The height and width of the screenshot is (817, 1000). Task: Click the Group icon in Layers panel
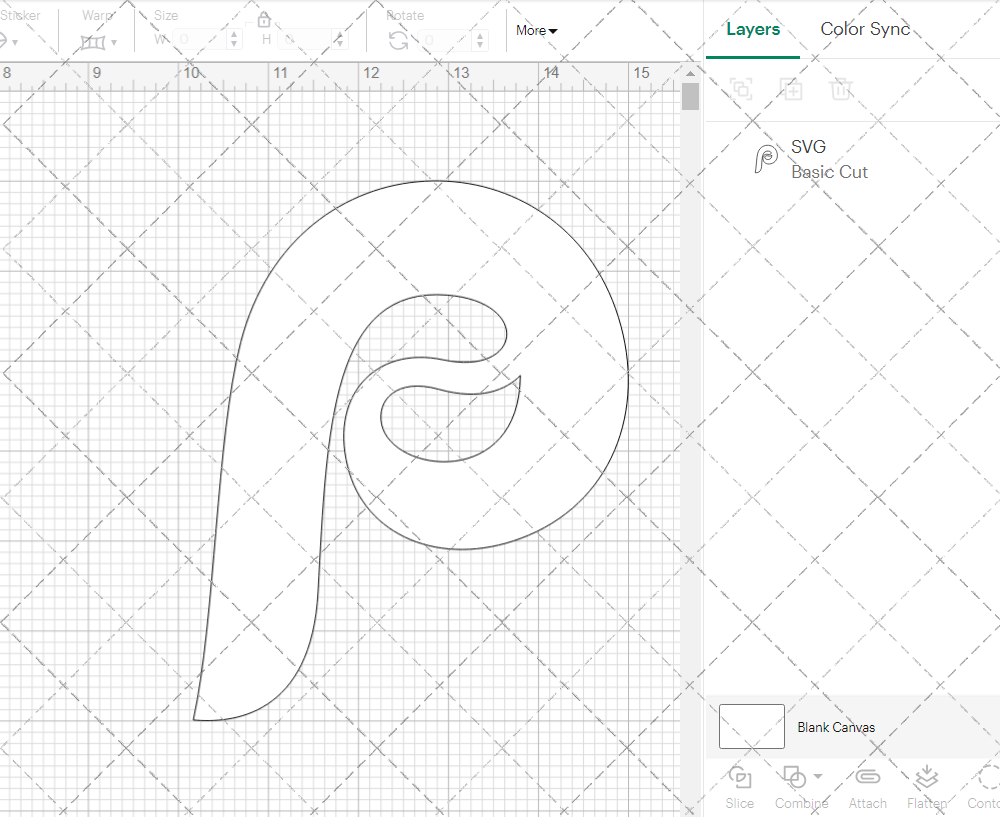click(x=741, y=89)
